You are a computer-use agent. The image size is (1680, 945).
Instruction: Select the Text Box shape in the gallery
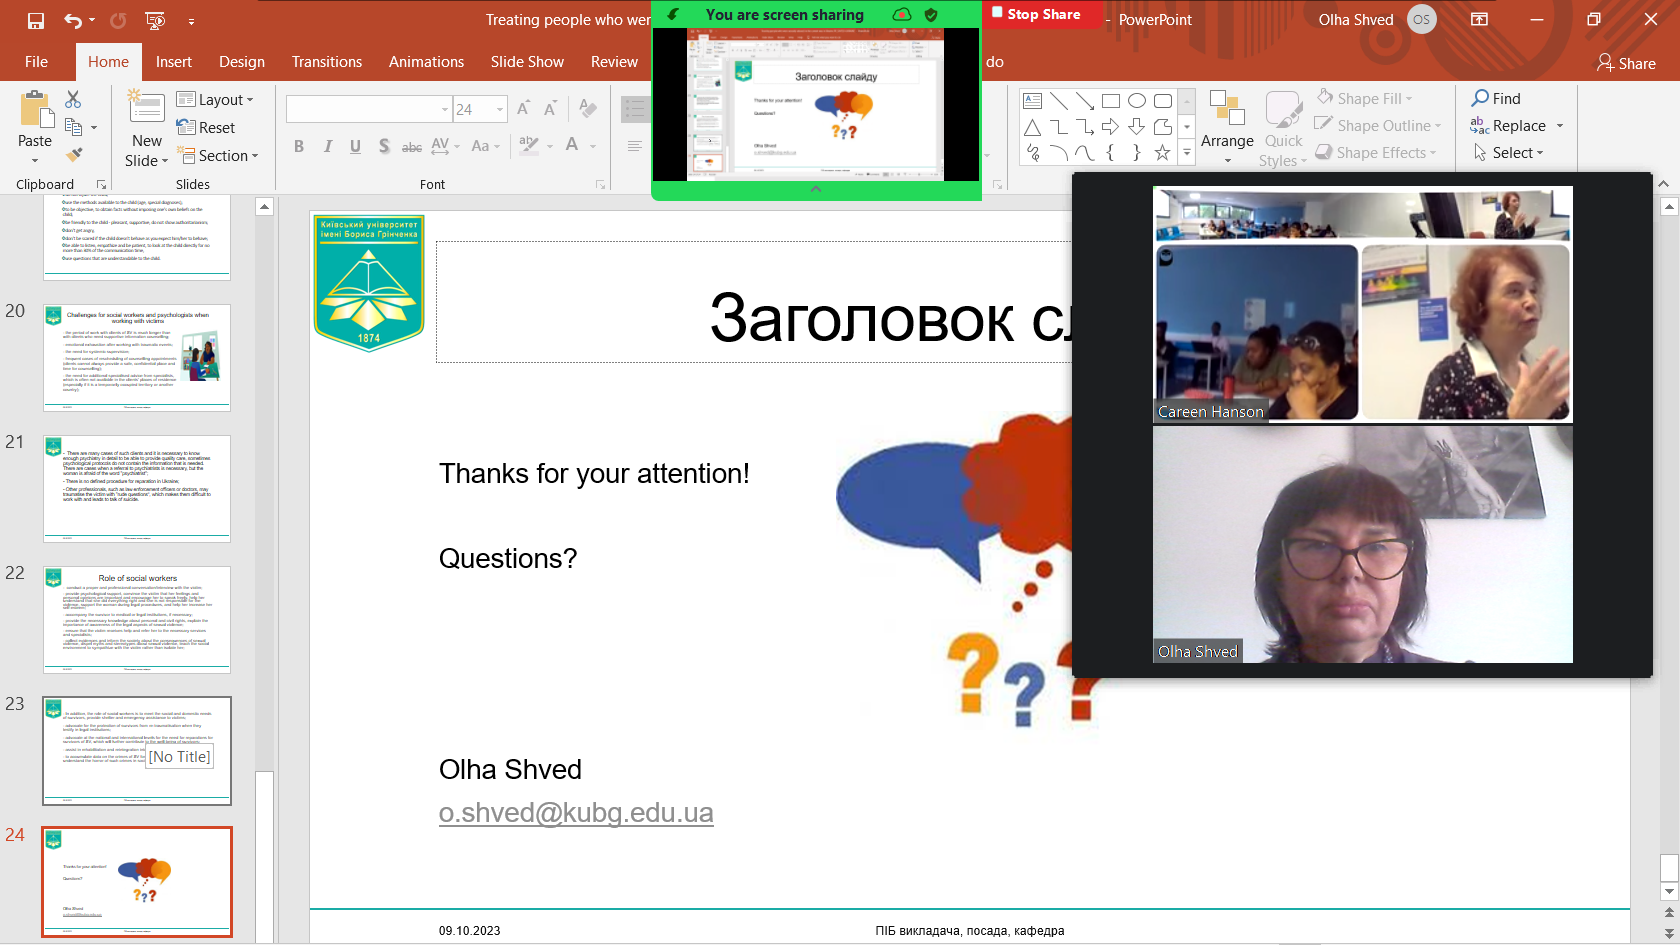(x=1033, y=101)
